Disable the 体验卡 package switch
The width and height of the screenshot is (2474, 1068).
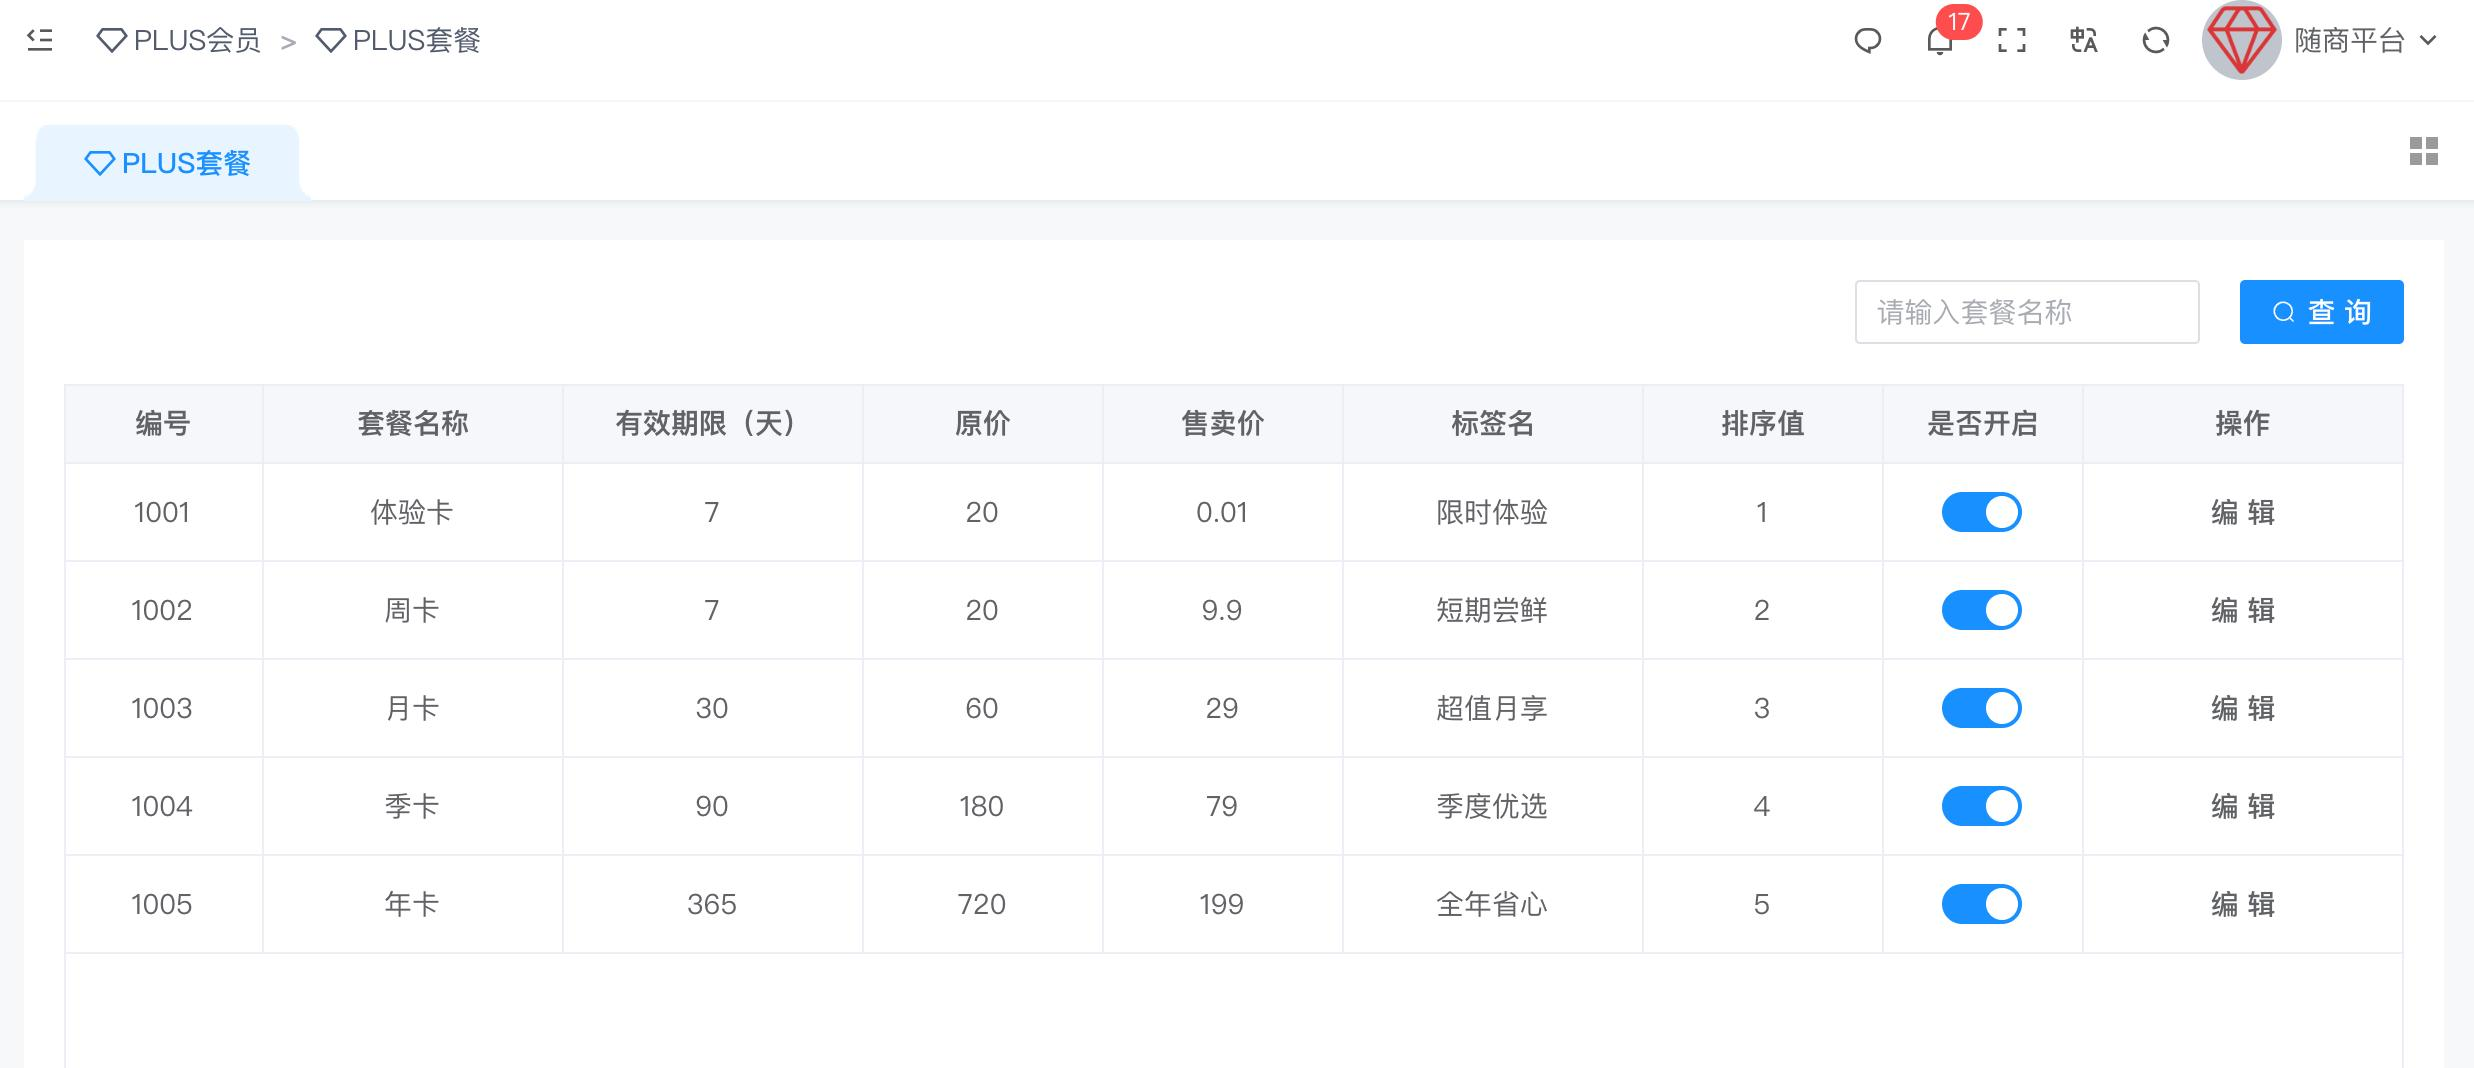(1981, 512)
